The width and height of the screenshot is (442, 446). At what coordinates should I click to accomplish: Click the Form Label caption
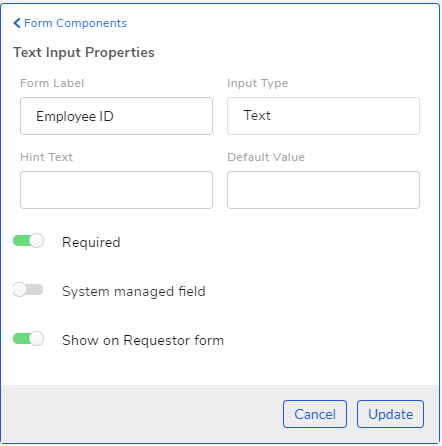click(52, 83)
